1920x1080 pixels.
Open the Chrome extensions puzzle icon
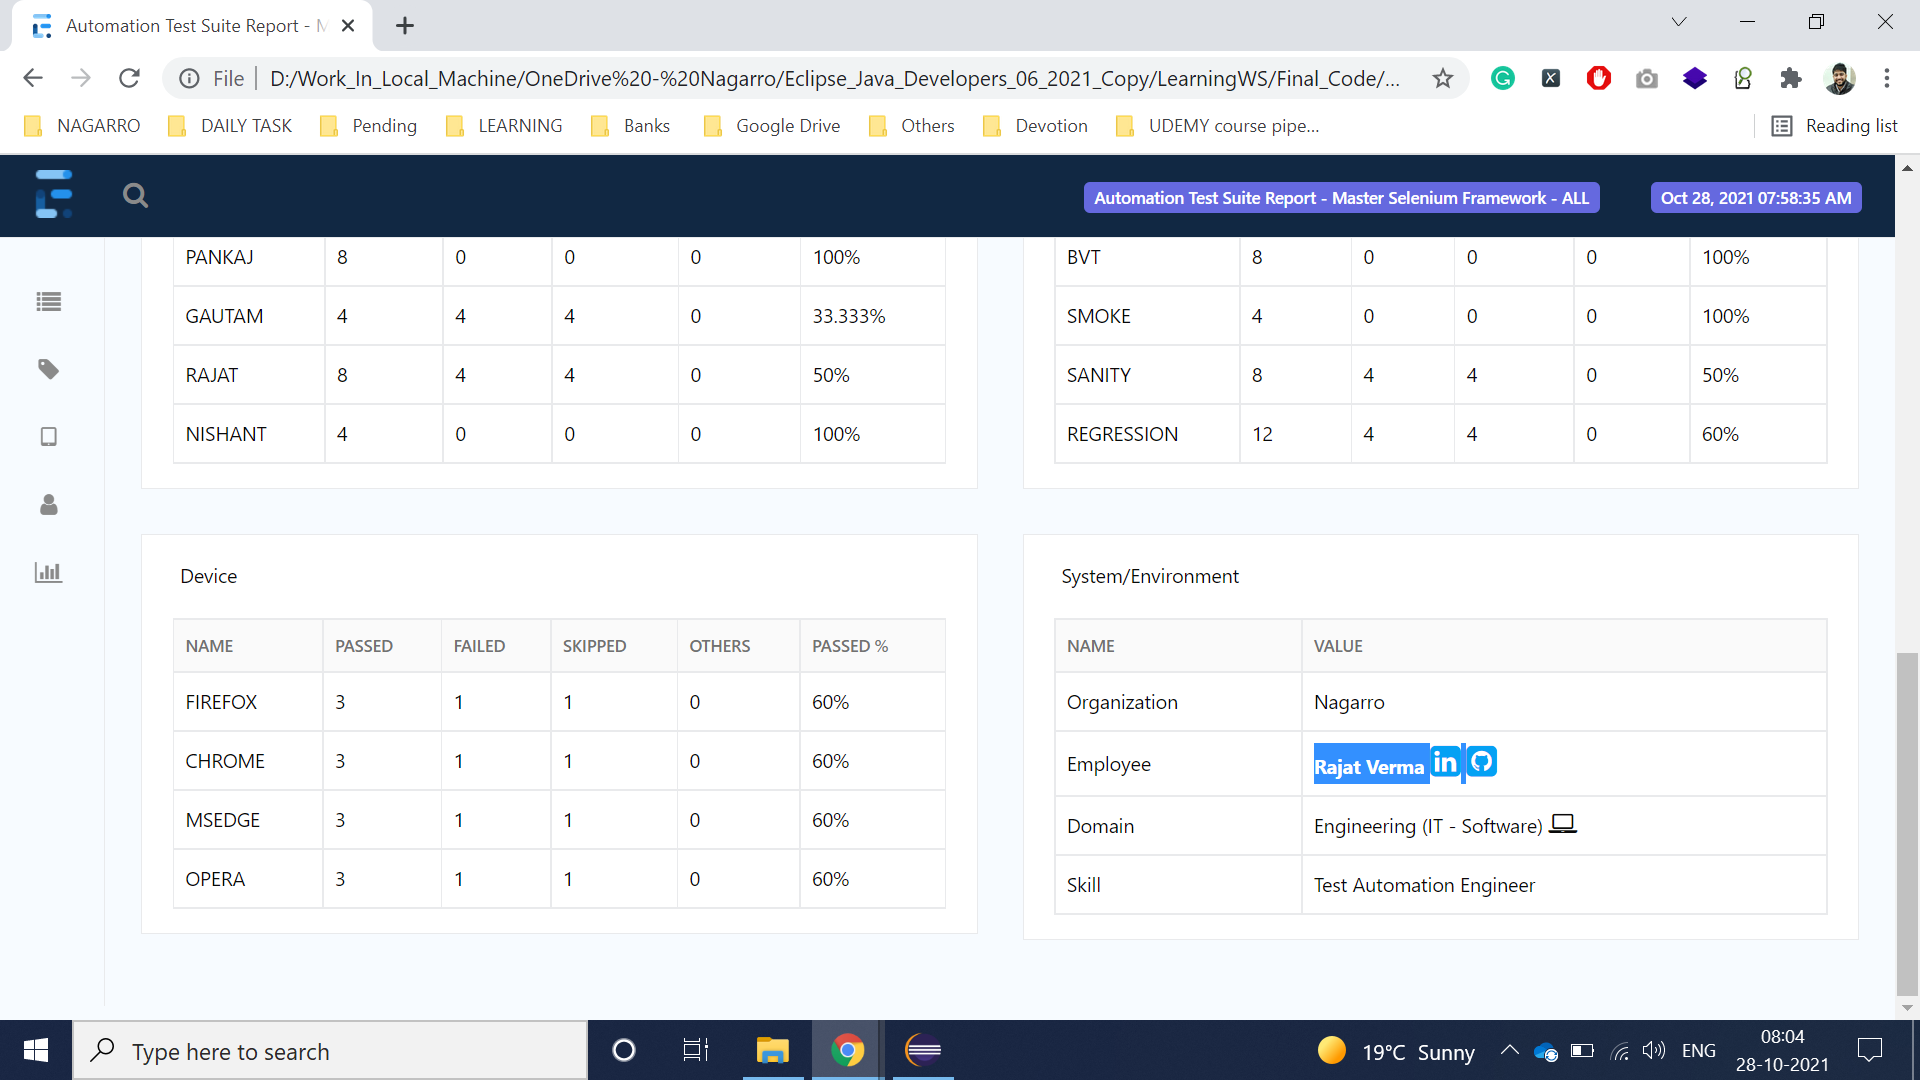(1790, 78)
